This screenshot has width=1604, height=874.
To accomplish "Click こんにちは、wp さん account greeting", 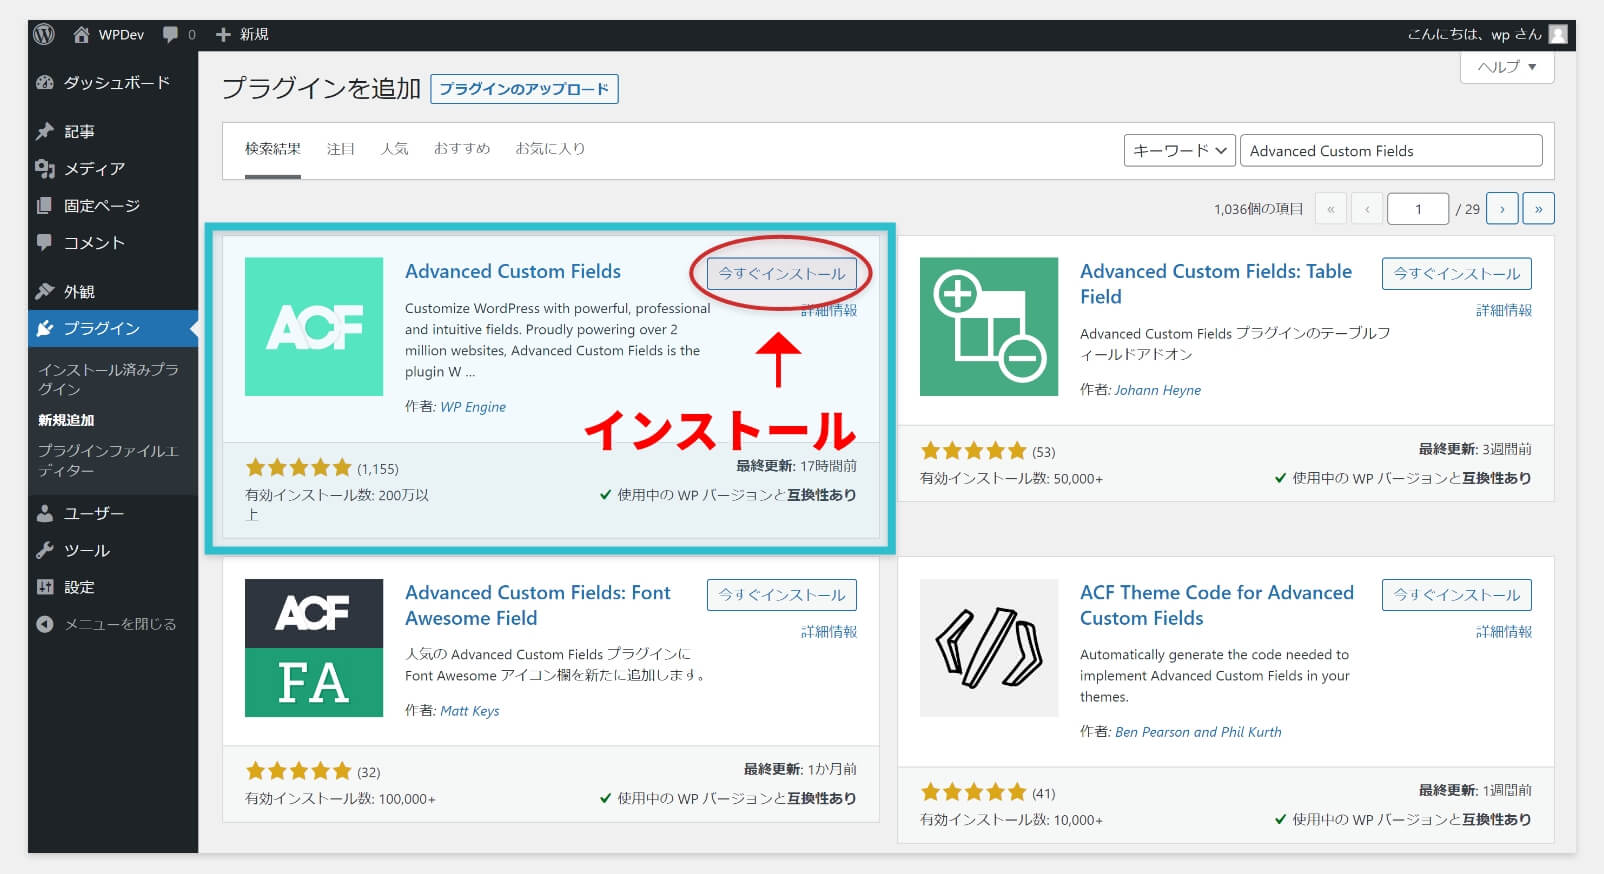I will (1474, 34).
